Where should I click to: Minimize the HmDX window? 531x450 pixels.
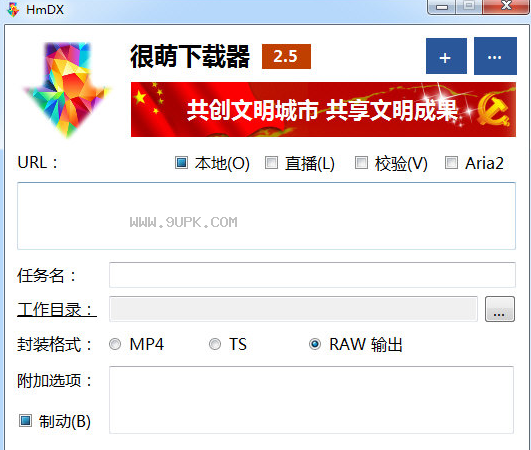(442, 7)
